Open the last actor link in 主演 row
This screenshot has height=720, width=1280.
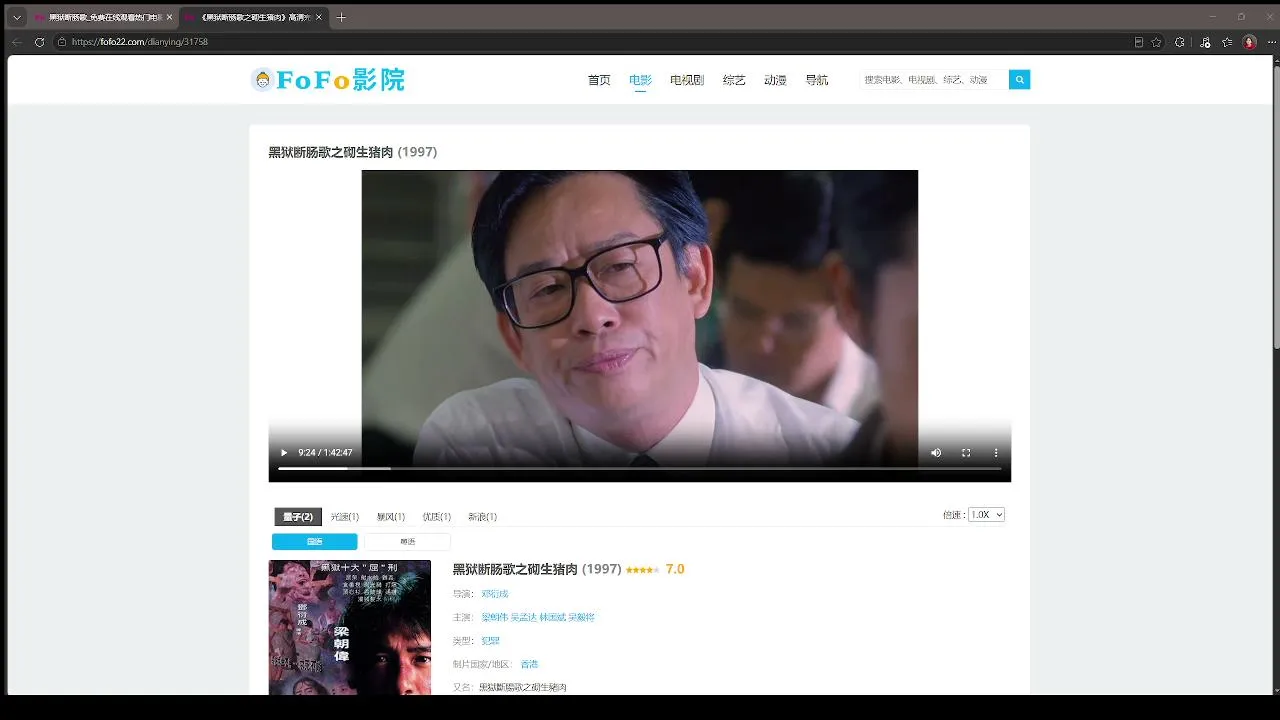(x=582, y=618)
